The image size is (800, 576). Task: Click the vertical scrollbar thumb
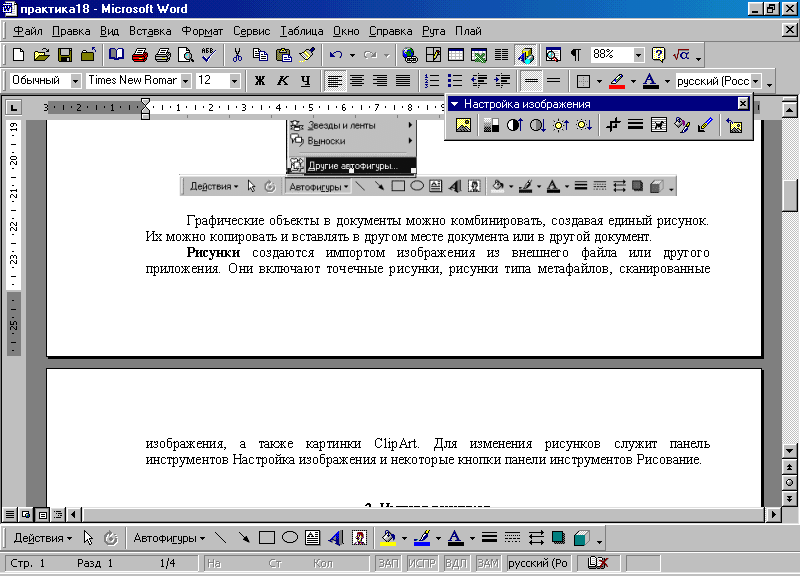789,194
